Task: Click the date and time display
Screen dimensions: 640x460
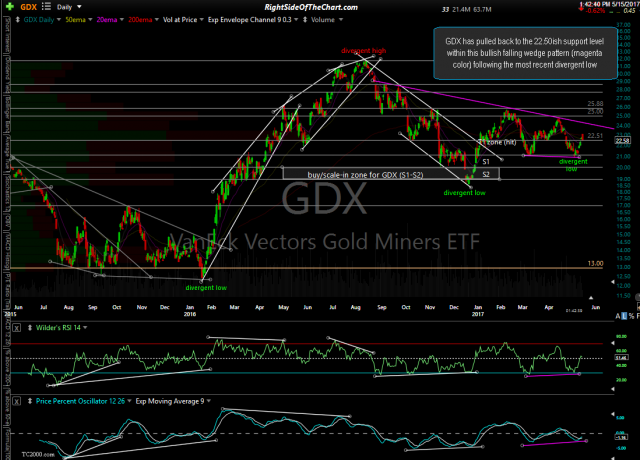Action: [607, 4]
